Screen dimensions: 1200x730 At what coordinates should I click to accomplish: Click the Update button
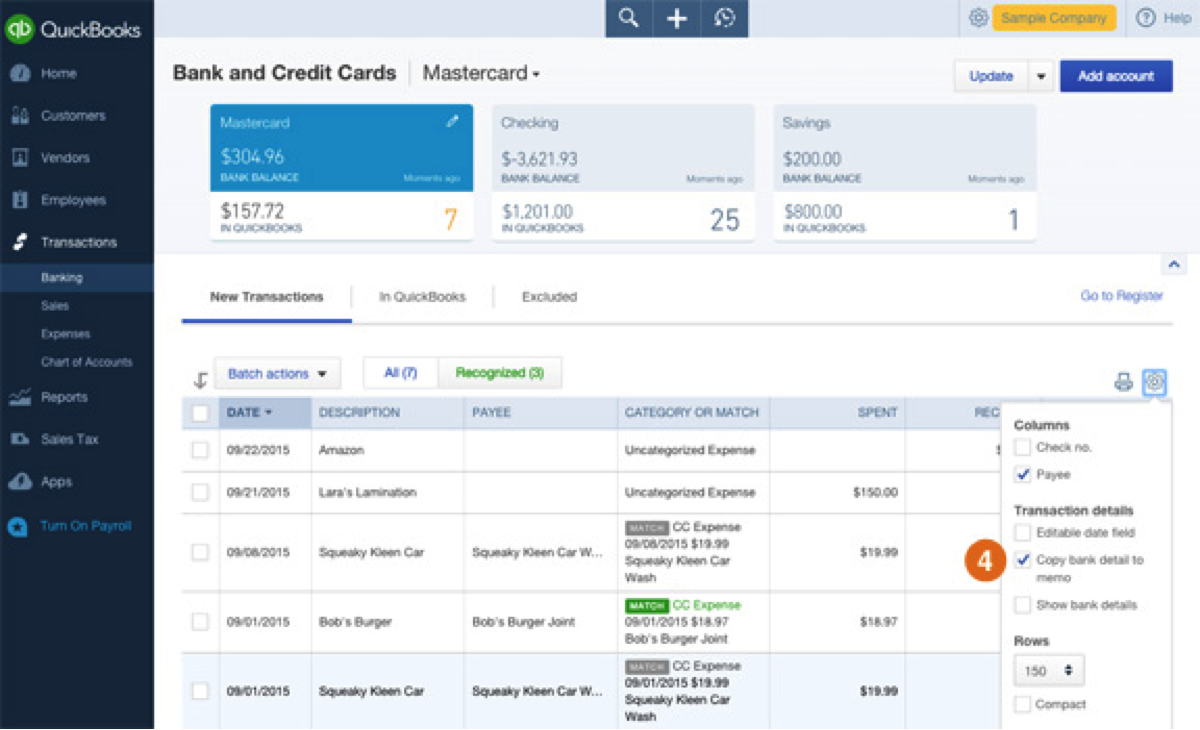pyautogui.click(x=991, y=76)
